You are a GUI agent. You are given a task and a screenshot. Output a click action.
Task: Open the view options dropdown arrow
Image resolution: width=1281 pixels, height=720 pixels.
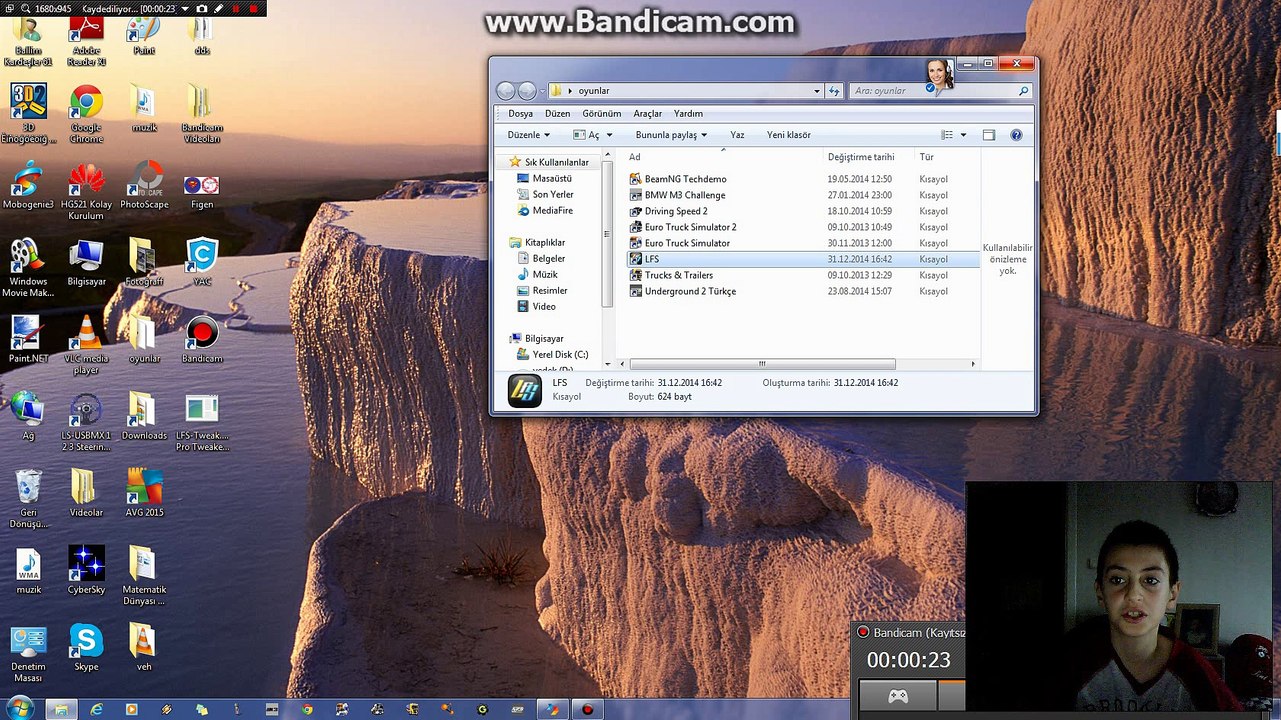[x=963, y=135]
